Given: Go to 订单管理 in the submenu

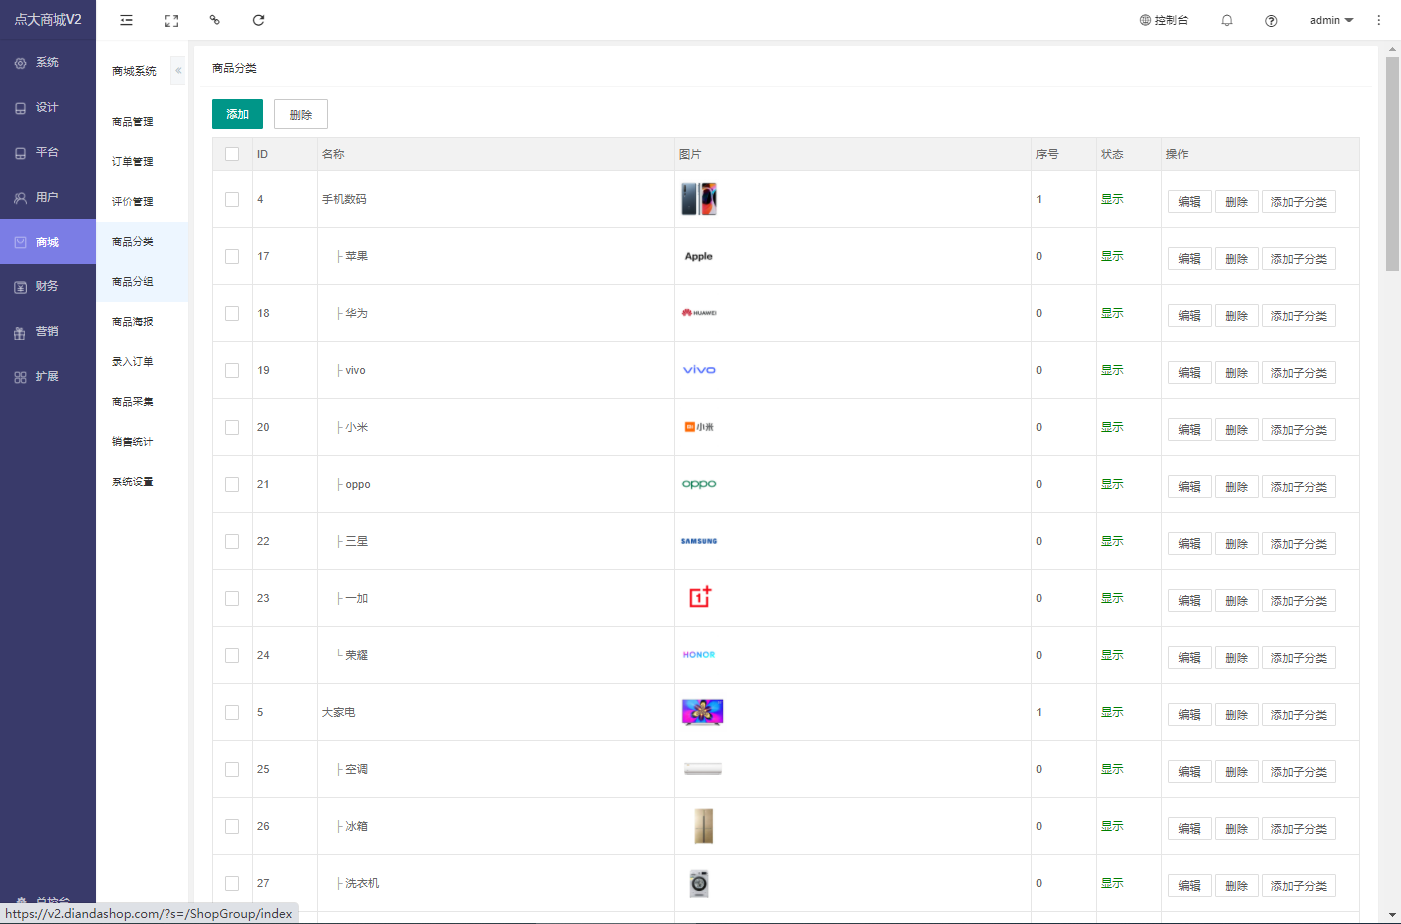Looking at the screenshot, I should pos(133,162).
